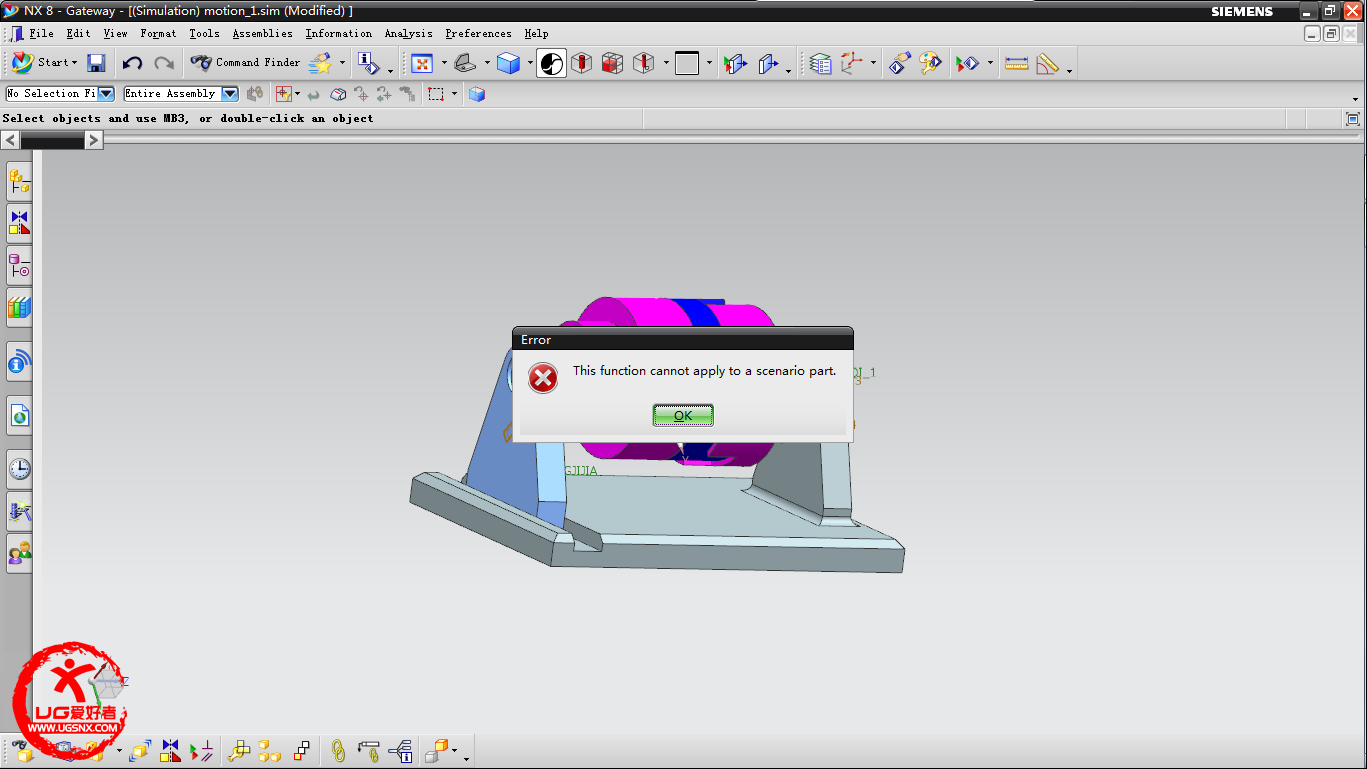Image resolution: width=1367 pixels, height=769 pixels.
Task: Open the Start application menu
Action: pos(44,63)
